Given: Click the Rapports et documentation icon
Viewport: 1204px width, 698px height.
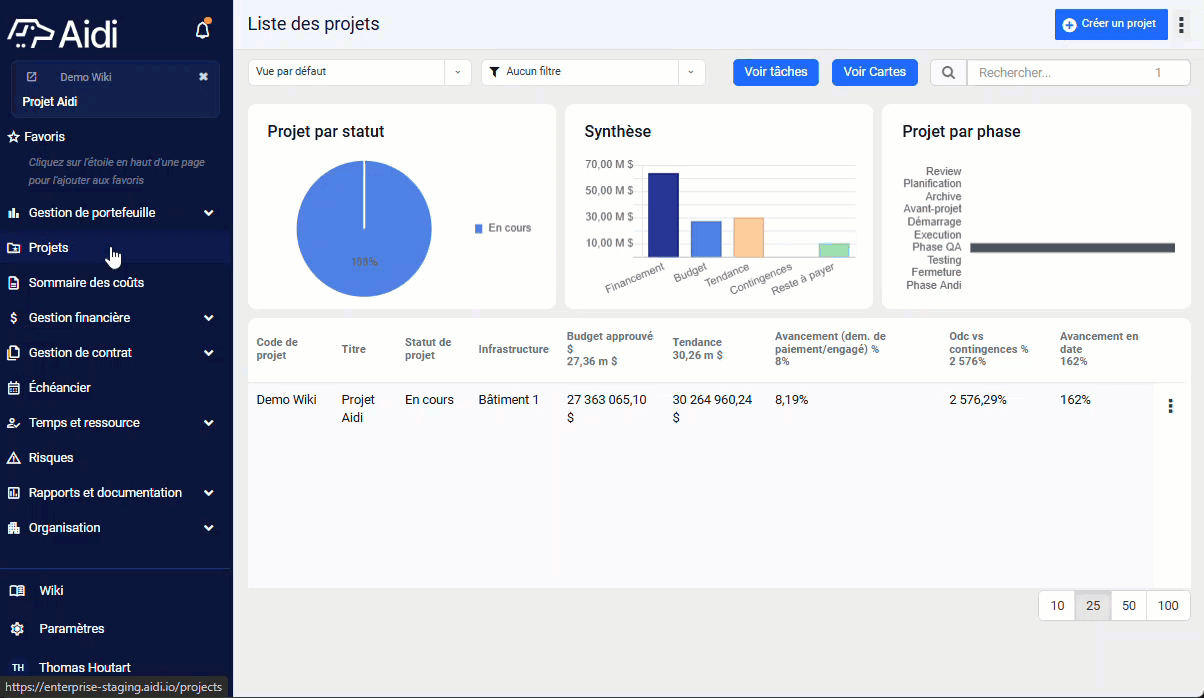Looking at the screenshot, I should point(14,493).
